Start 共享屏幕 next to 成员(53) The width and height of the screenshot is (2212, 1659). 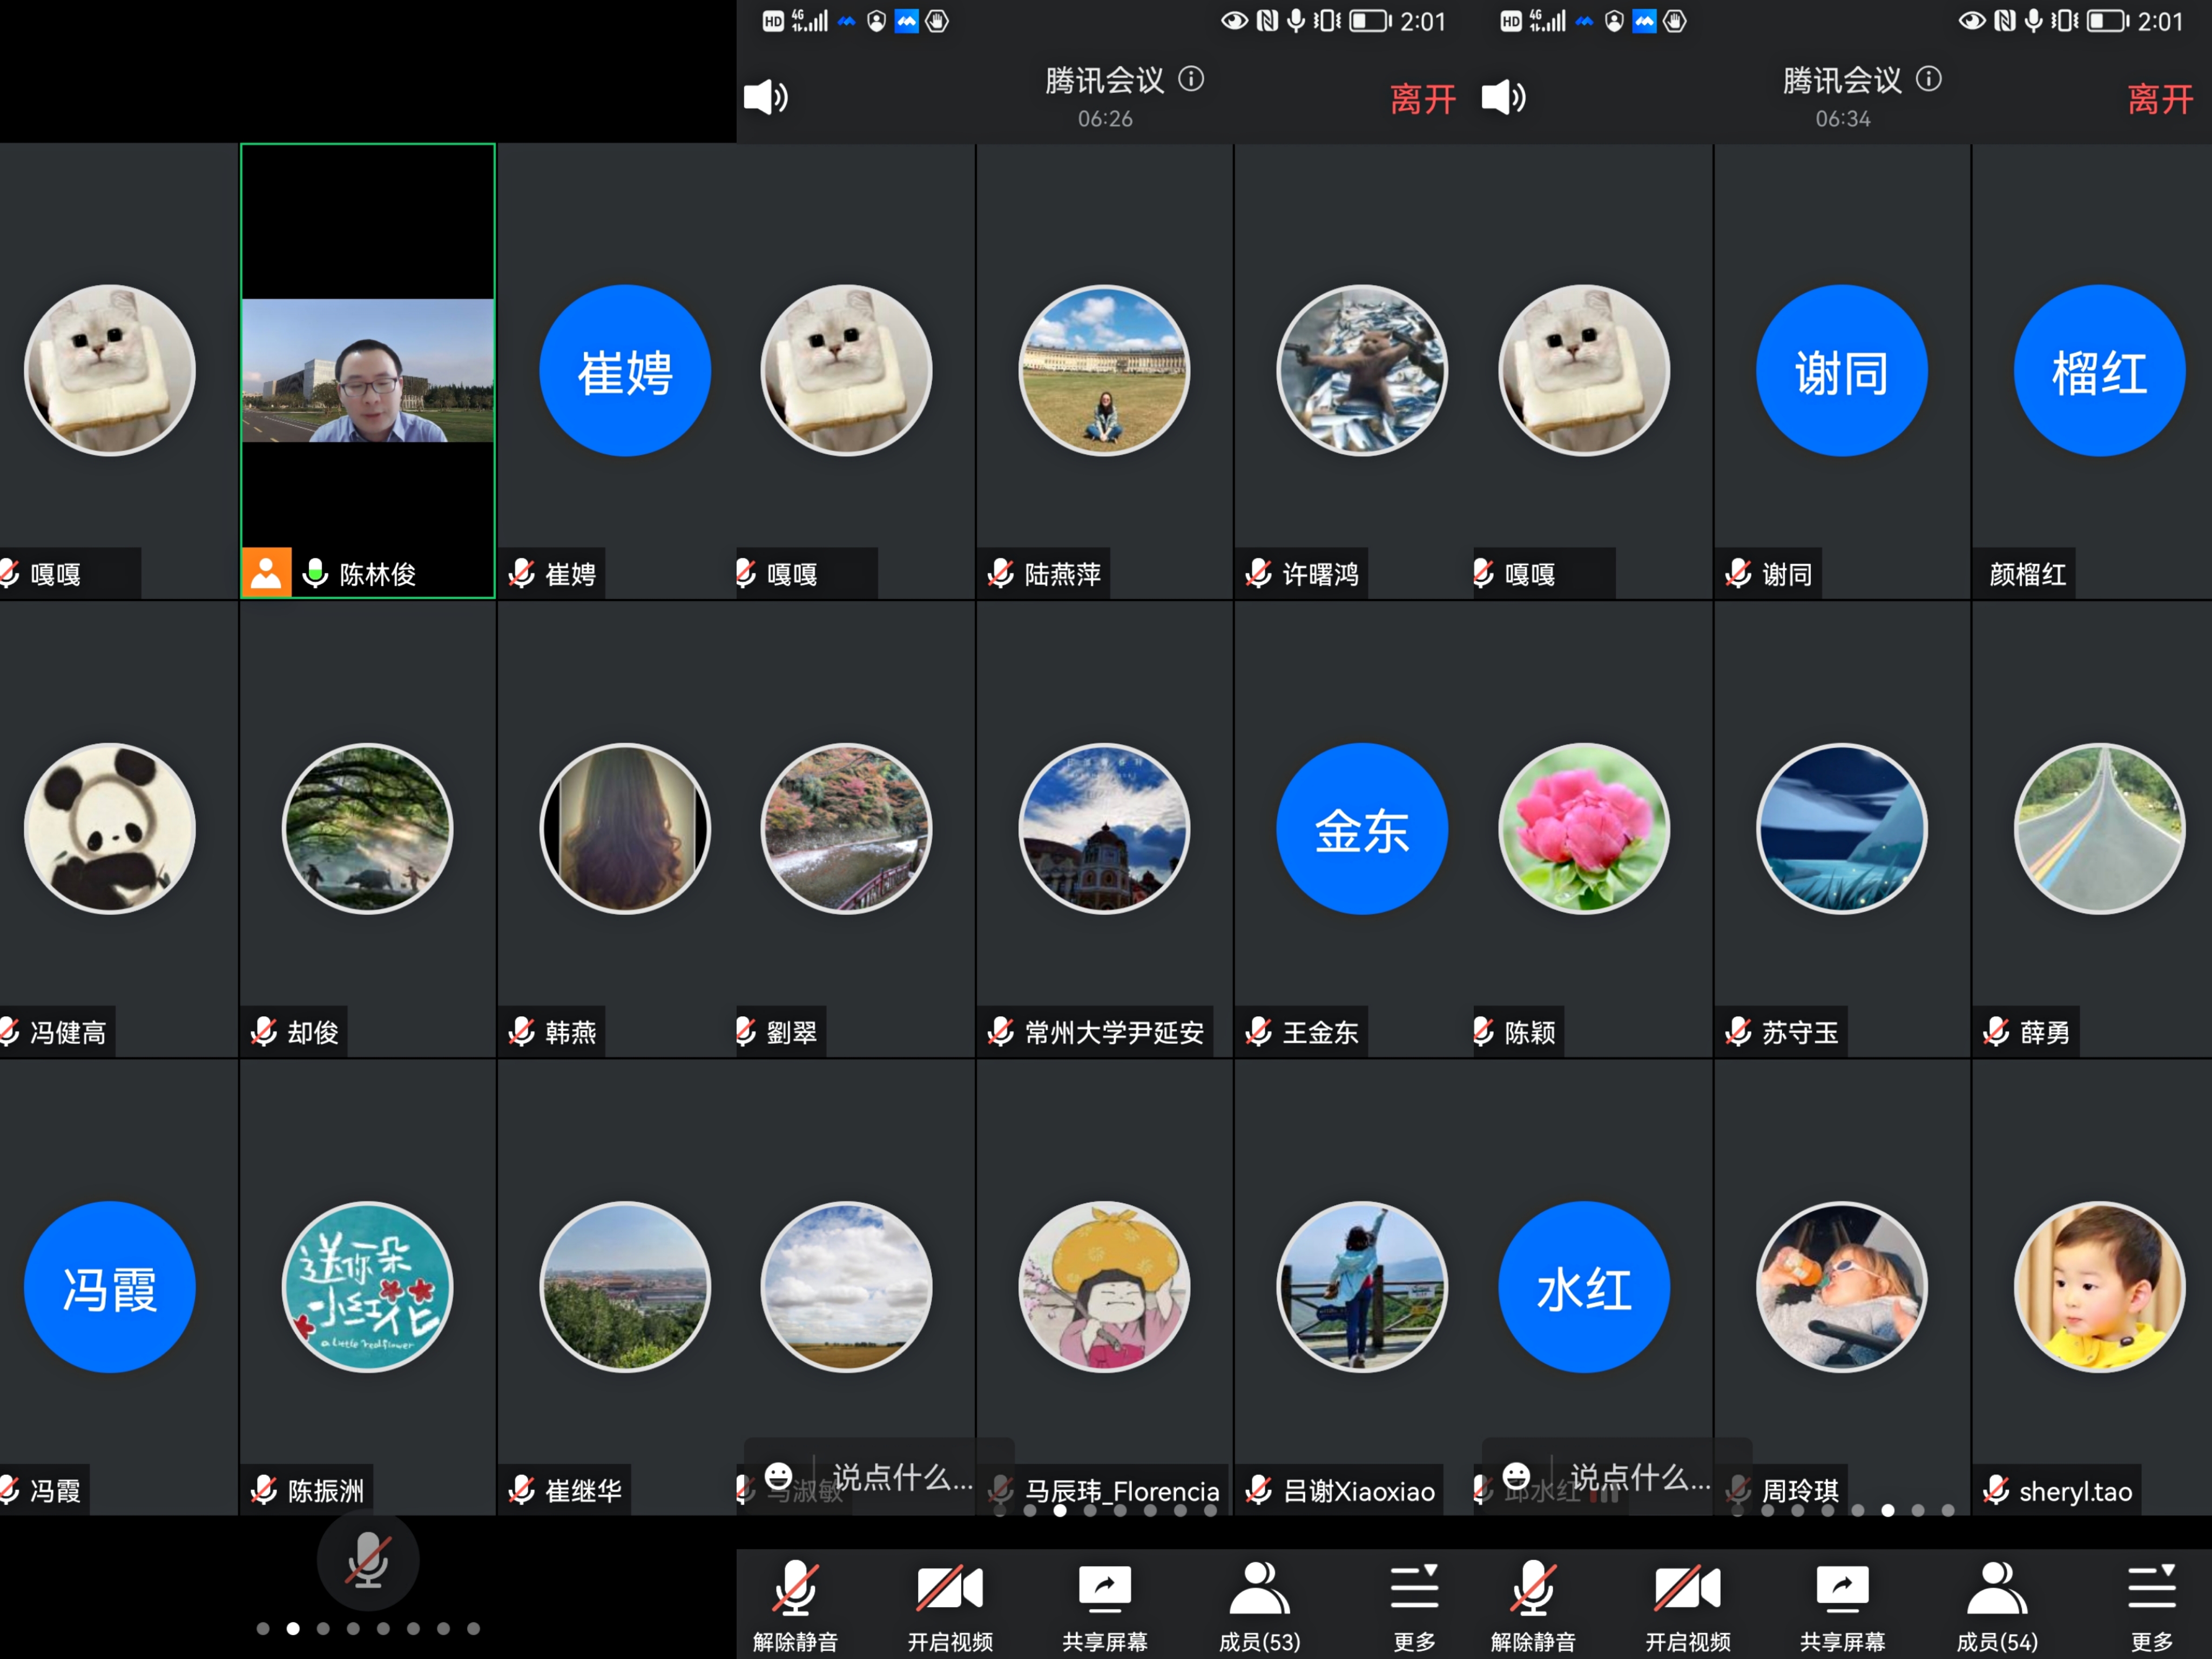[1105, 1605]
